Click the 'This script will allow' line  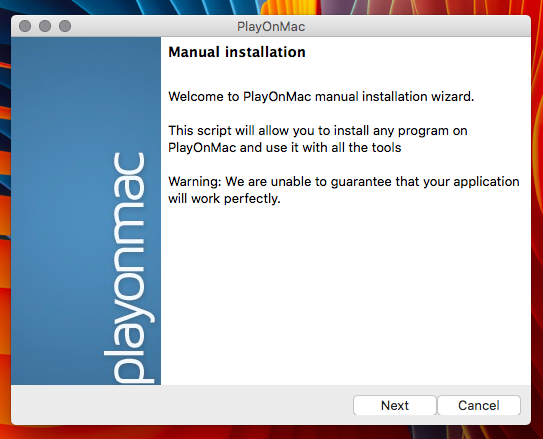pos(318,131)
